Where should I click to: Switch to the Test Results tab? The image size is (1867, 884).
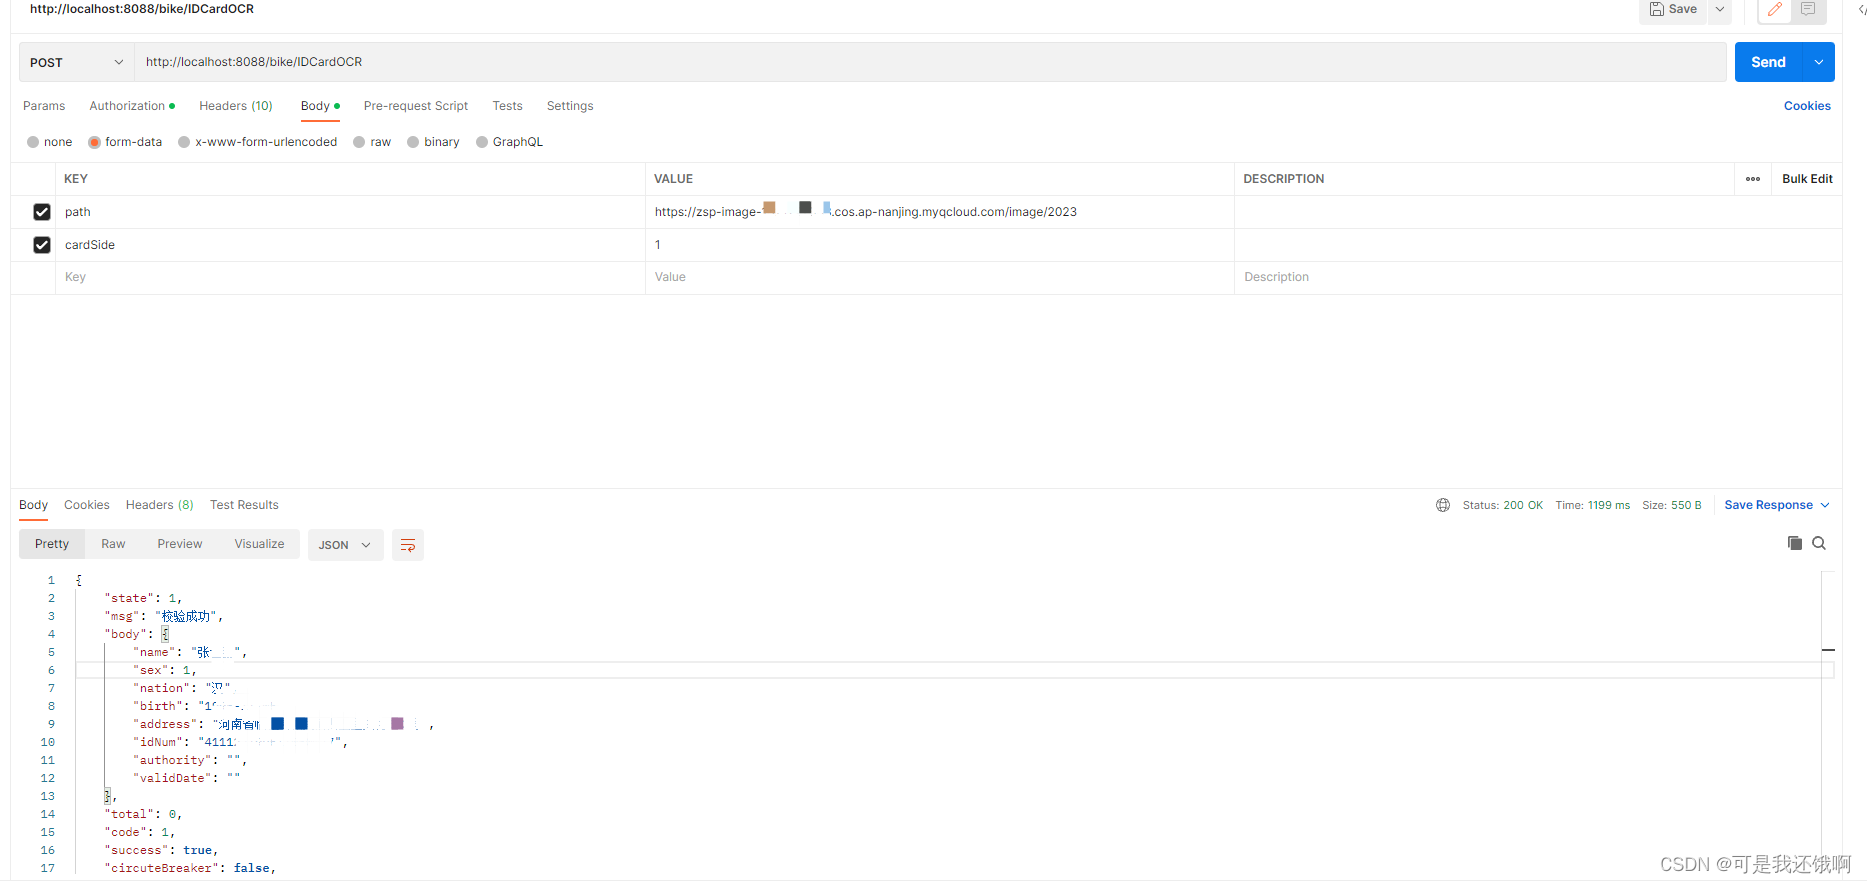[244, 505]
